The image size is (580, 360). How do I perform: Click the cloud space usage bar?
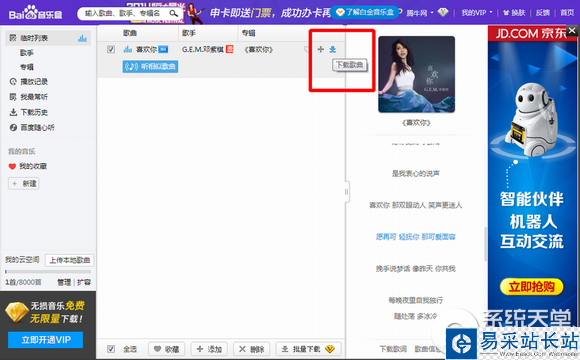coord(48,272)
